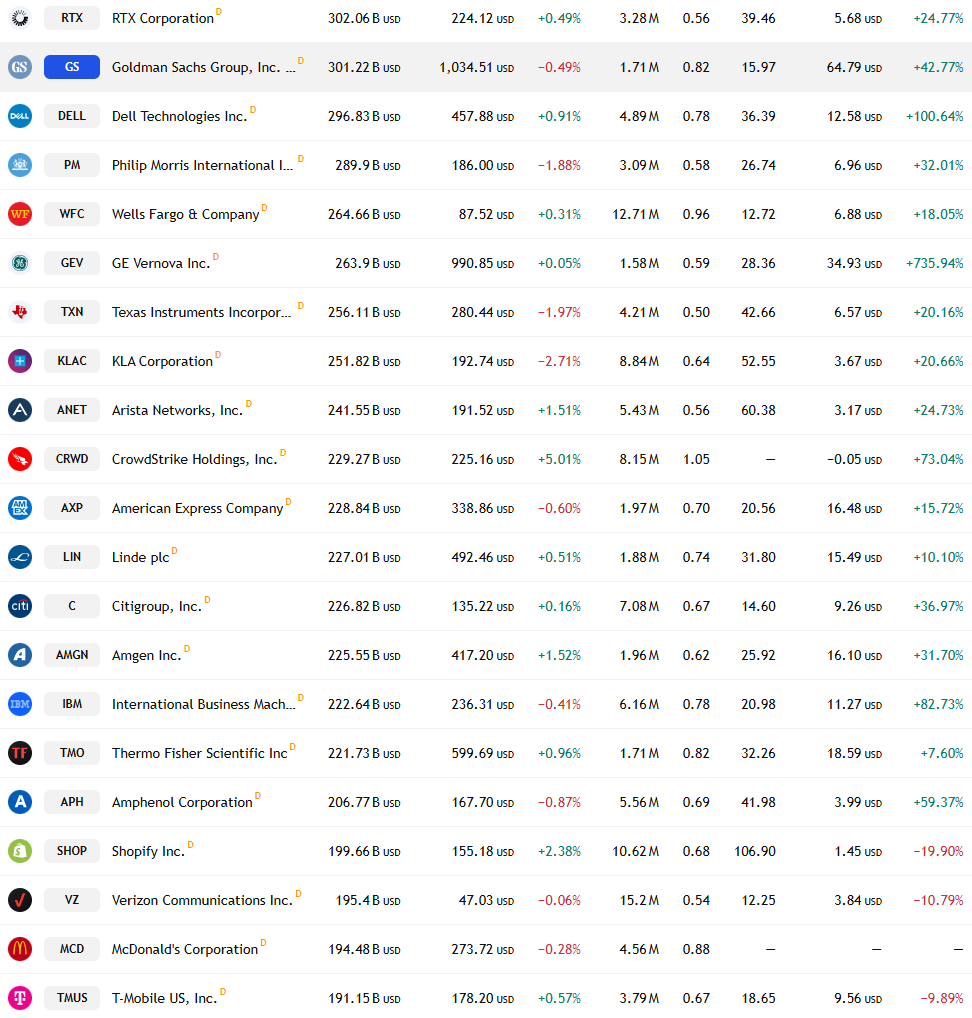
Task: Click the Texas Instruments logo icon
Action: point(20,312)
